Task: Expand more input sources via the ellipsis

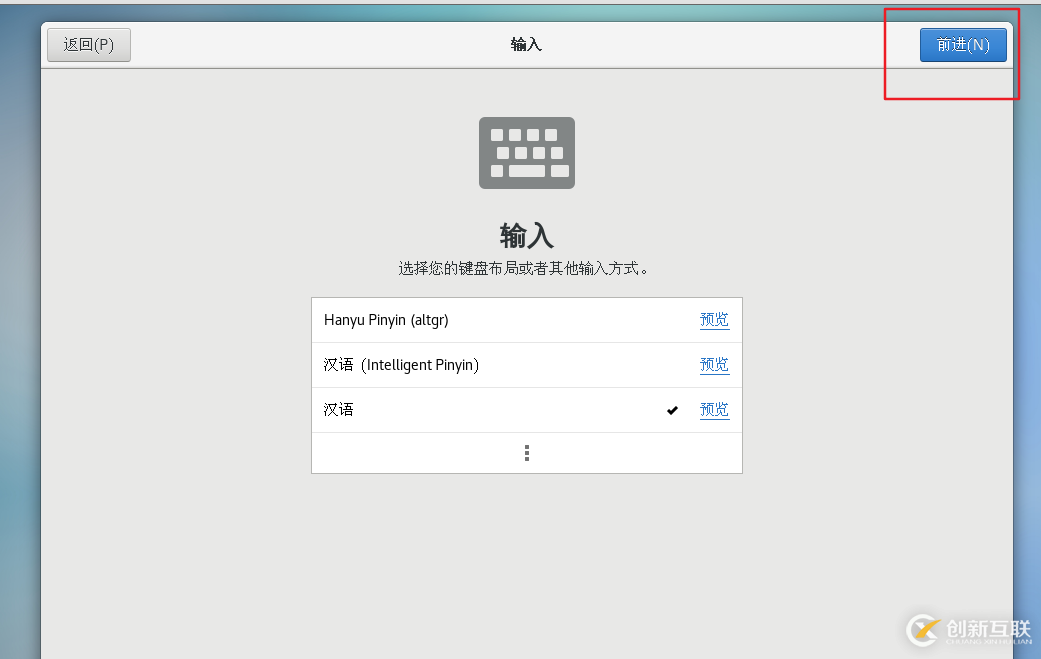Action: click(x=526, y=452)
